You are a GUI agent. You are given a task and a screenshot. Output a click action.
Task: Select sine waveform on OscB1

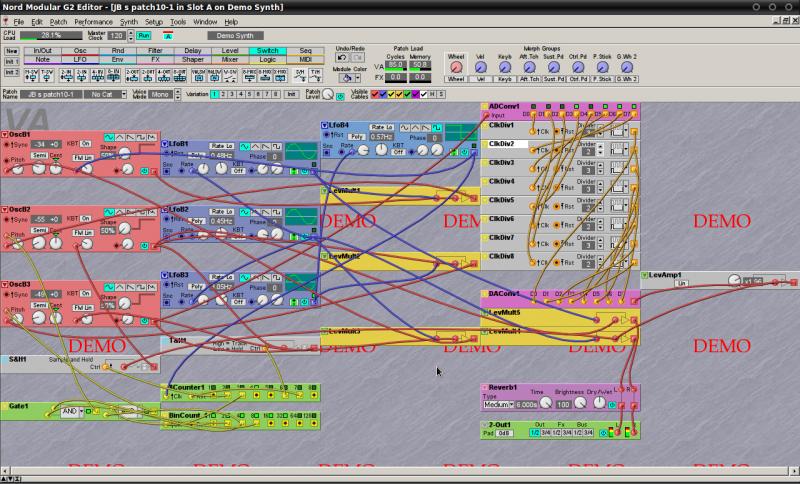(x=109, y=138)
